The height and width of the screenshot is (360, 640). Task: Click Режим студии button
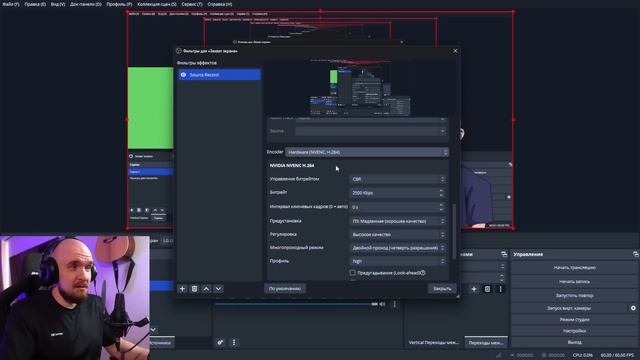574,320
